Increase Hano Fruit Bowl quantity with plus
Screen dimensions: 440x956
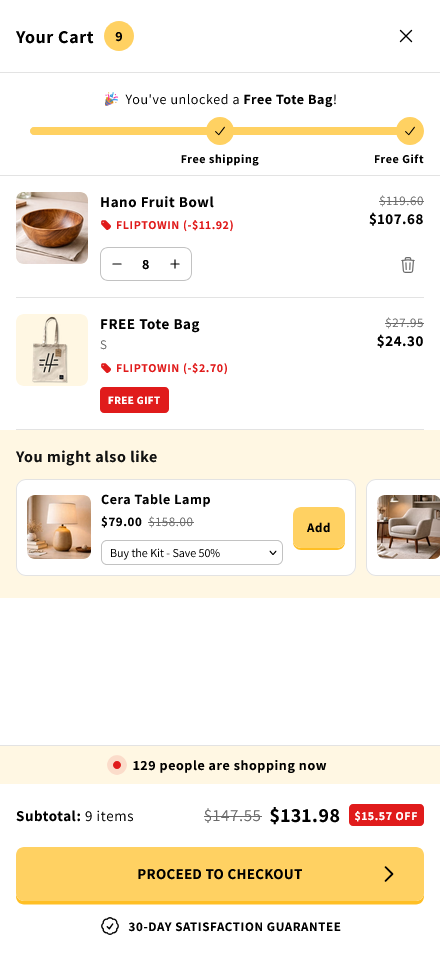[175, 264]
